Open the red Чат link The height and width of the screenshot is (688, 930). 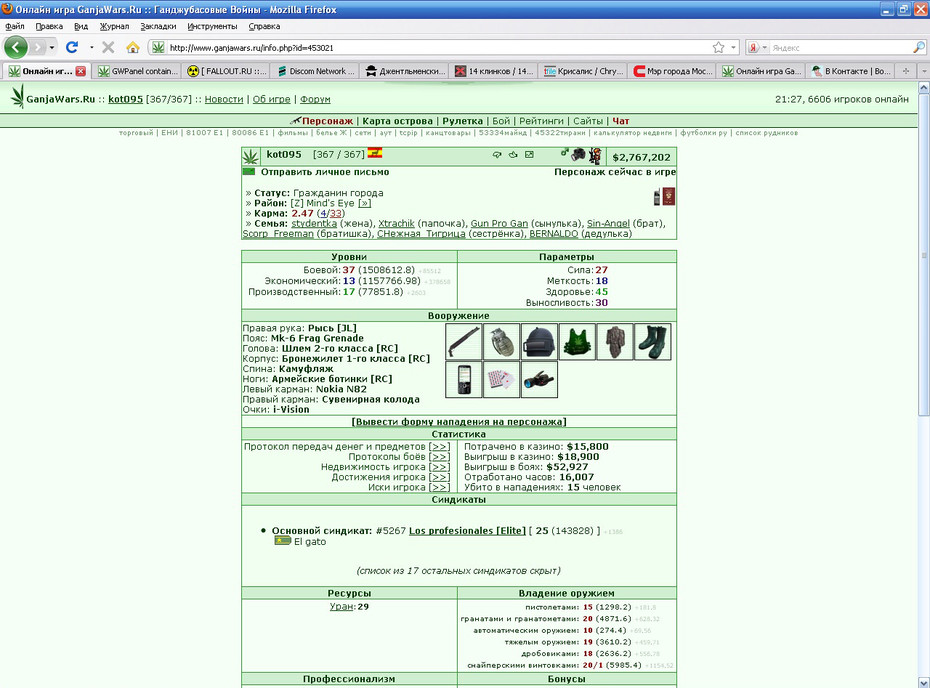620,121
